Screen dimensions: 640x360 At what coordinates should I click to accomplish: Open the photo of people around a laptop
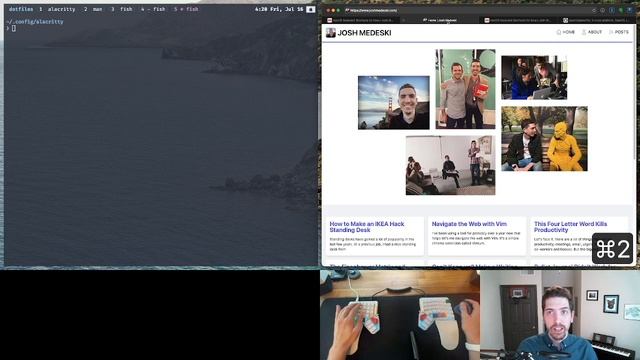(x=534, y=78)
